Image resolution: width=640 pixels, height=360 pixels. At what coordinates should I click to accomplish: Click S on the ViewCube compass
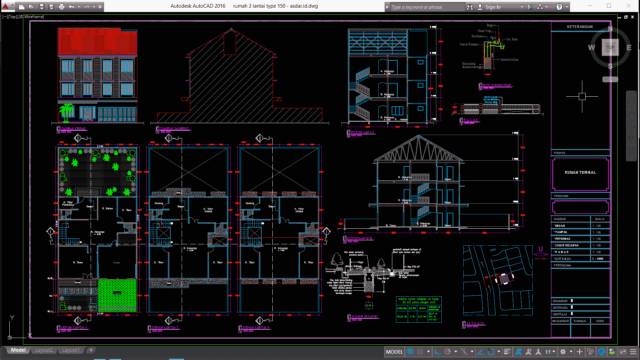click(x=610, y=66)
